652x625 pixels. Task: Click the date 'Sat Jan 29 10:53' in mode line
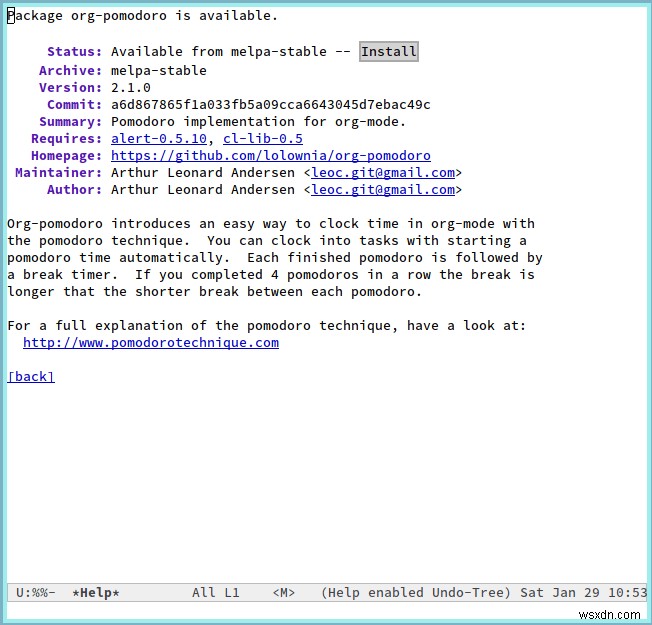583,593
